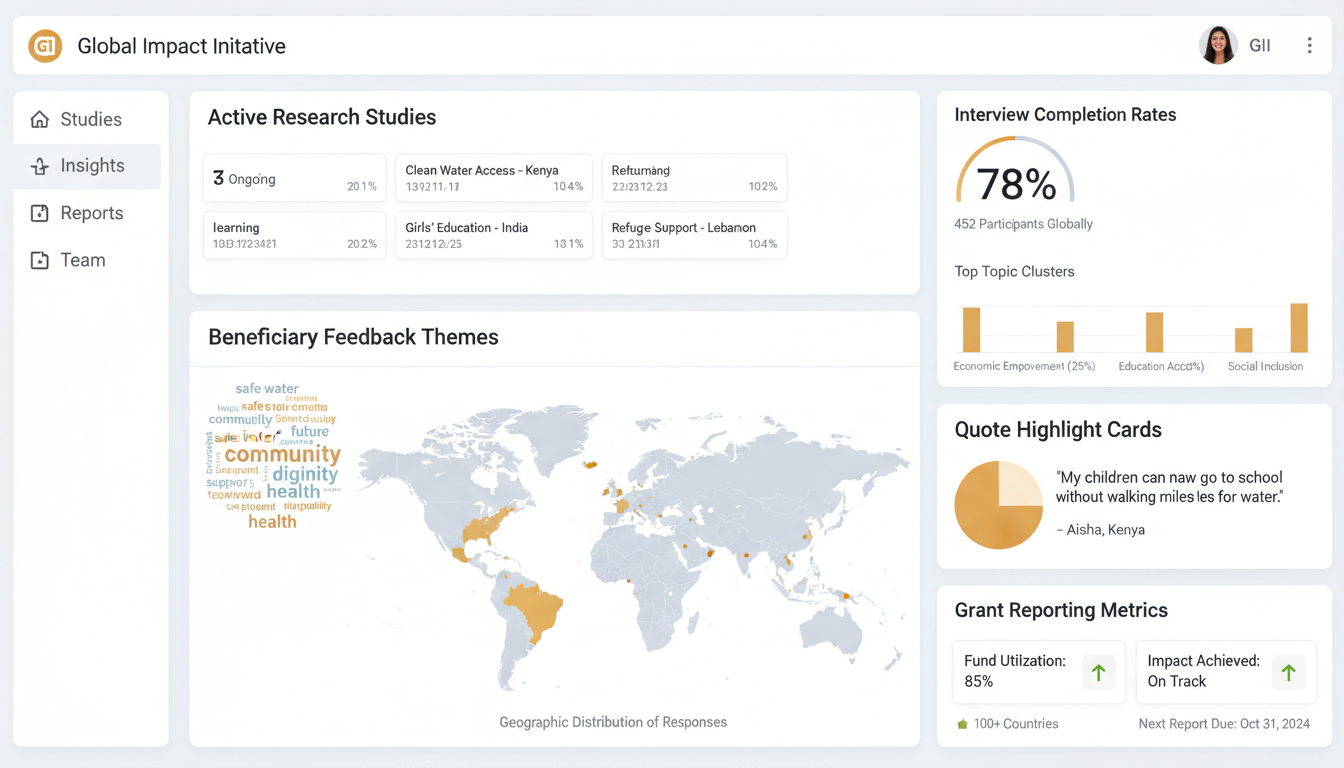This screenshot has width=1344, height=768.
Task: Select the pie chart icon in Quote Highlight card
Action: [998, 505]
